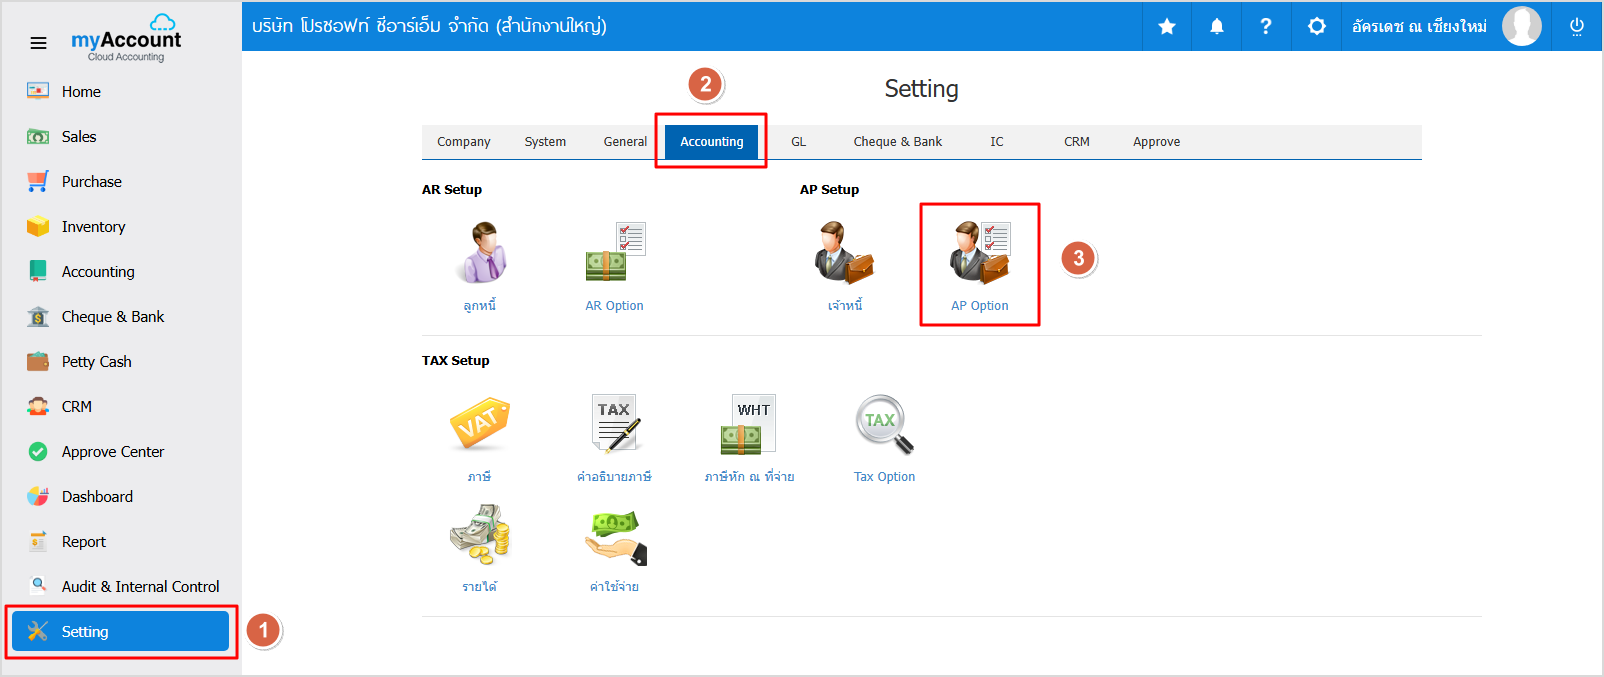Open the notifications bell icon
1604x677 pixels.
point(1217,26)
